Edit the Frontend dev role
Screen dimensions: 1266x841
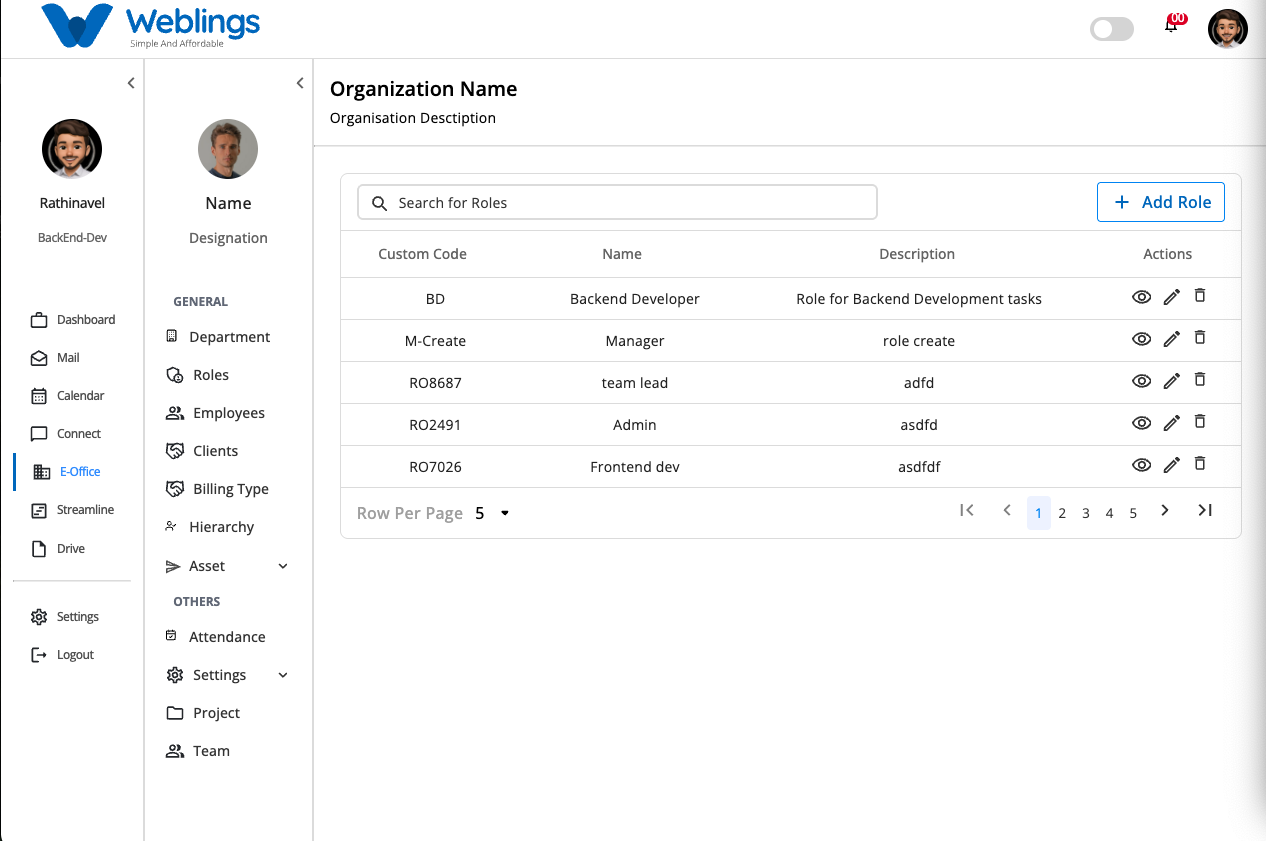tap(1172, 465)
